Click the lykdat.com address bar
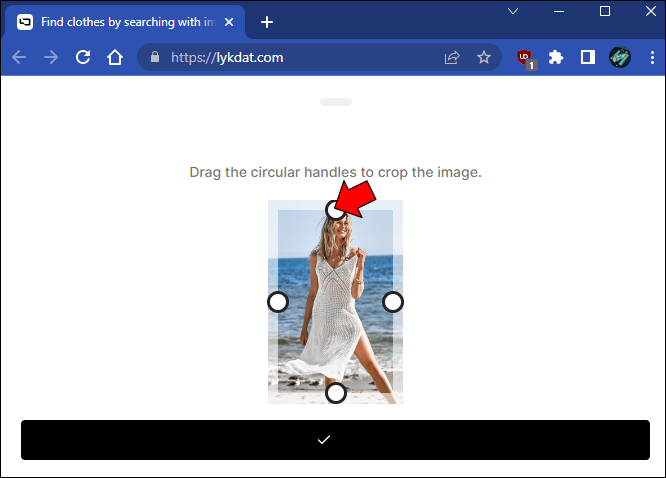Screen dimensions: 666x478 297,57
